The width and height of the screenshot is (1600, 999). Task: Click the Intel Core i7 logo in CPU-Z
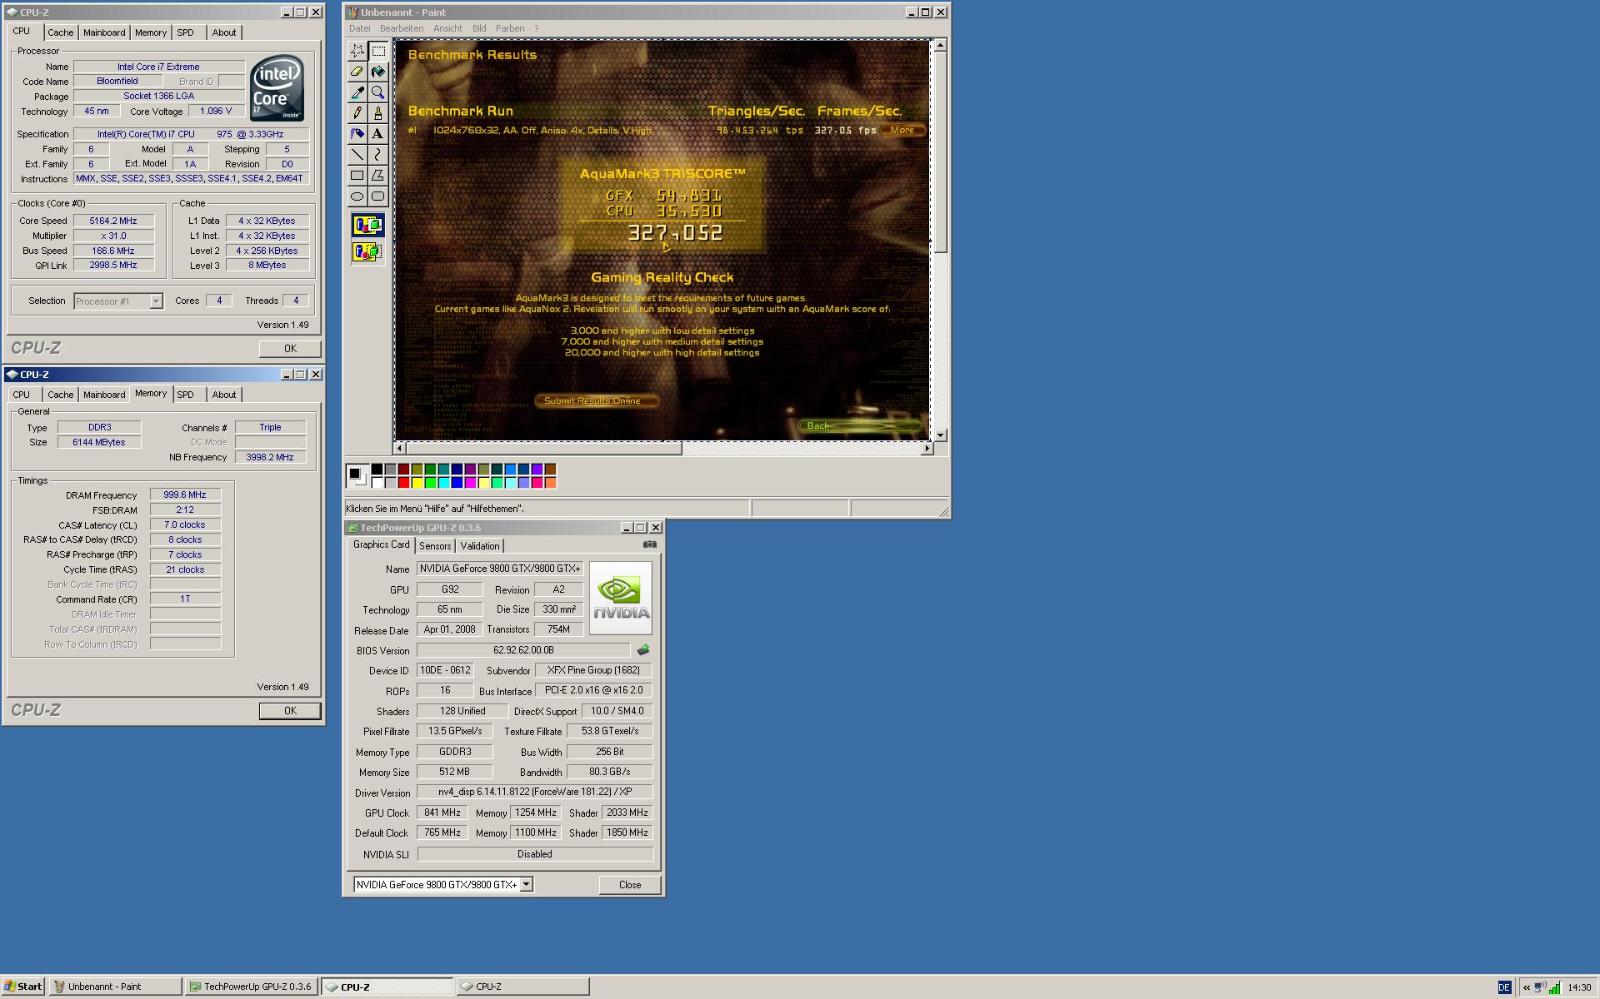click(x=277, y=88)
